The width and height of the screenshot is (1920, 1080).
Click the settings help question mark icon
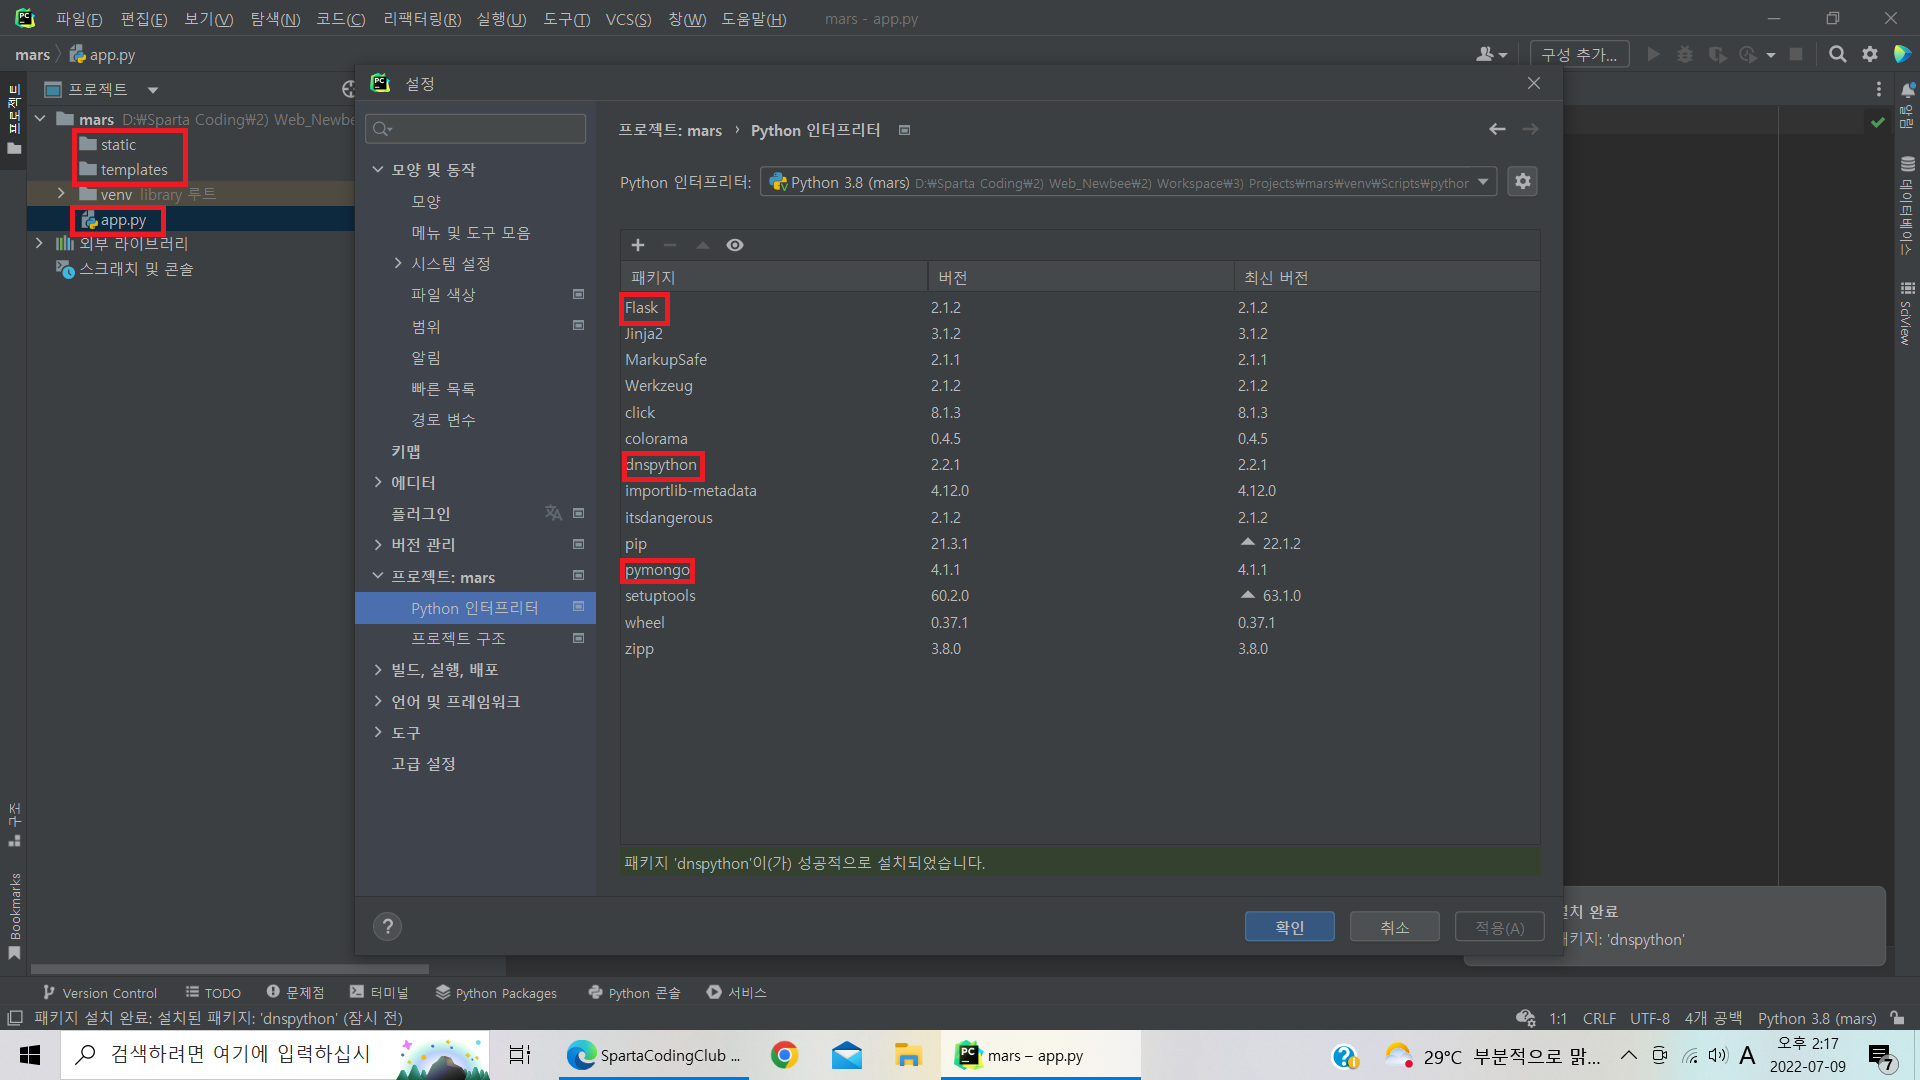(387, 926)
